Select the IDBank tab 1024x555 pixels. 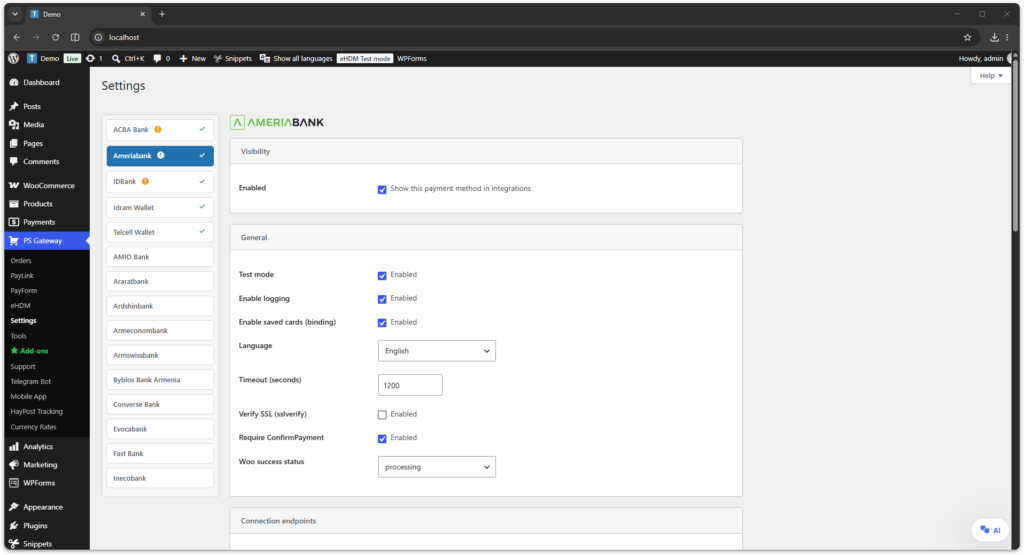(x=160, y=182)
